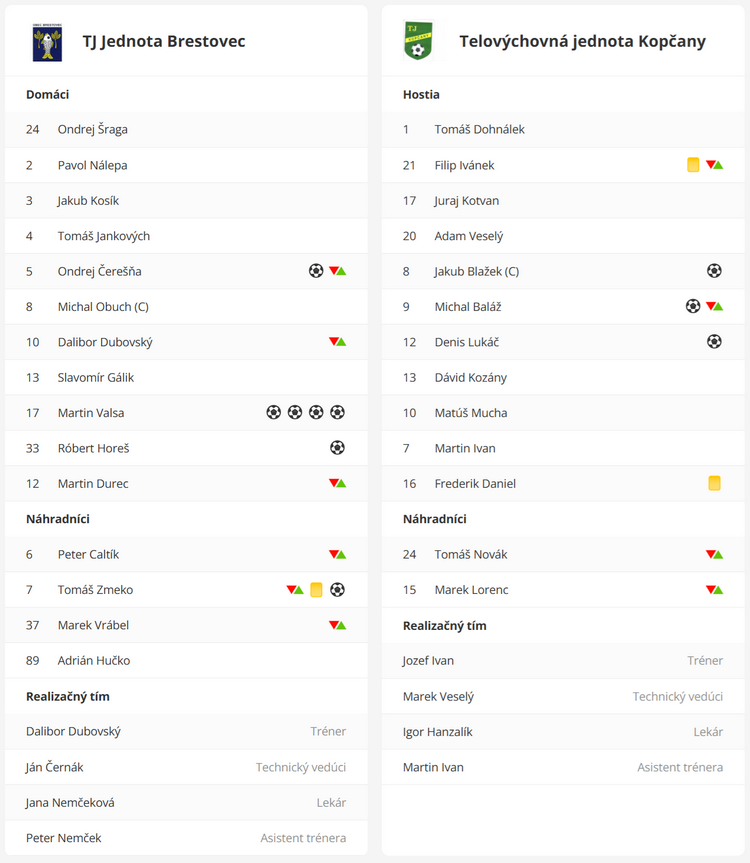
Task: Click Michal Obuch (C) captain name
Action: click(x=103, y=307)
